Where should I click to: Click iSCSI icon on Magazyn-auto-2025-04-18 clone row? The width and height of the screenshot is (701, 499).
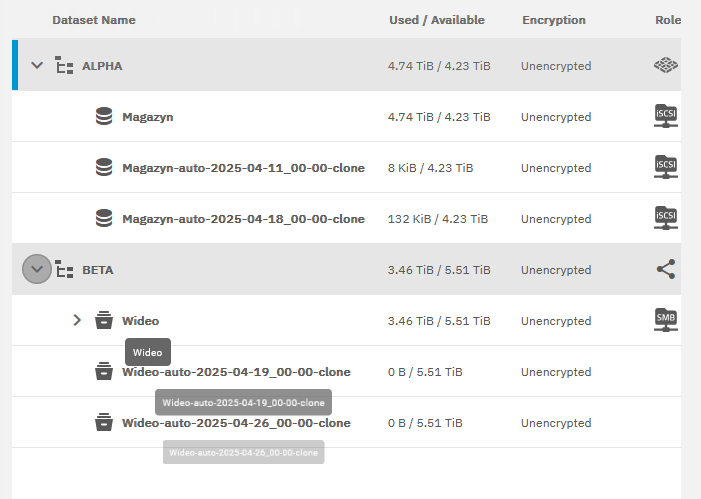[x=666, y=218]
